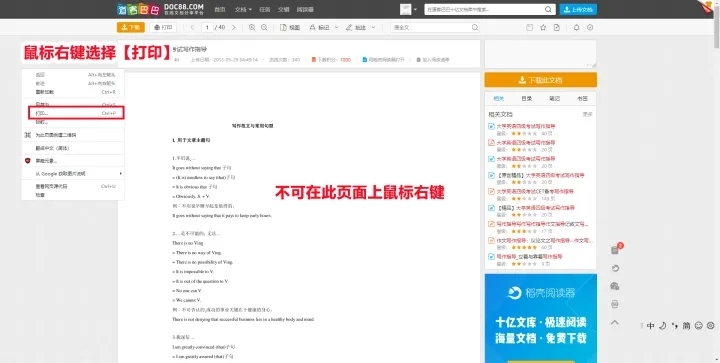Click the IME smiley emoji icon
Screen dimensions: 720x363
click(x=698, y=326)
